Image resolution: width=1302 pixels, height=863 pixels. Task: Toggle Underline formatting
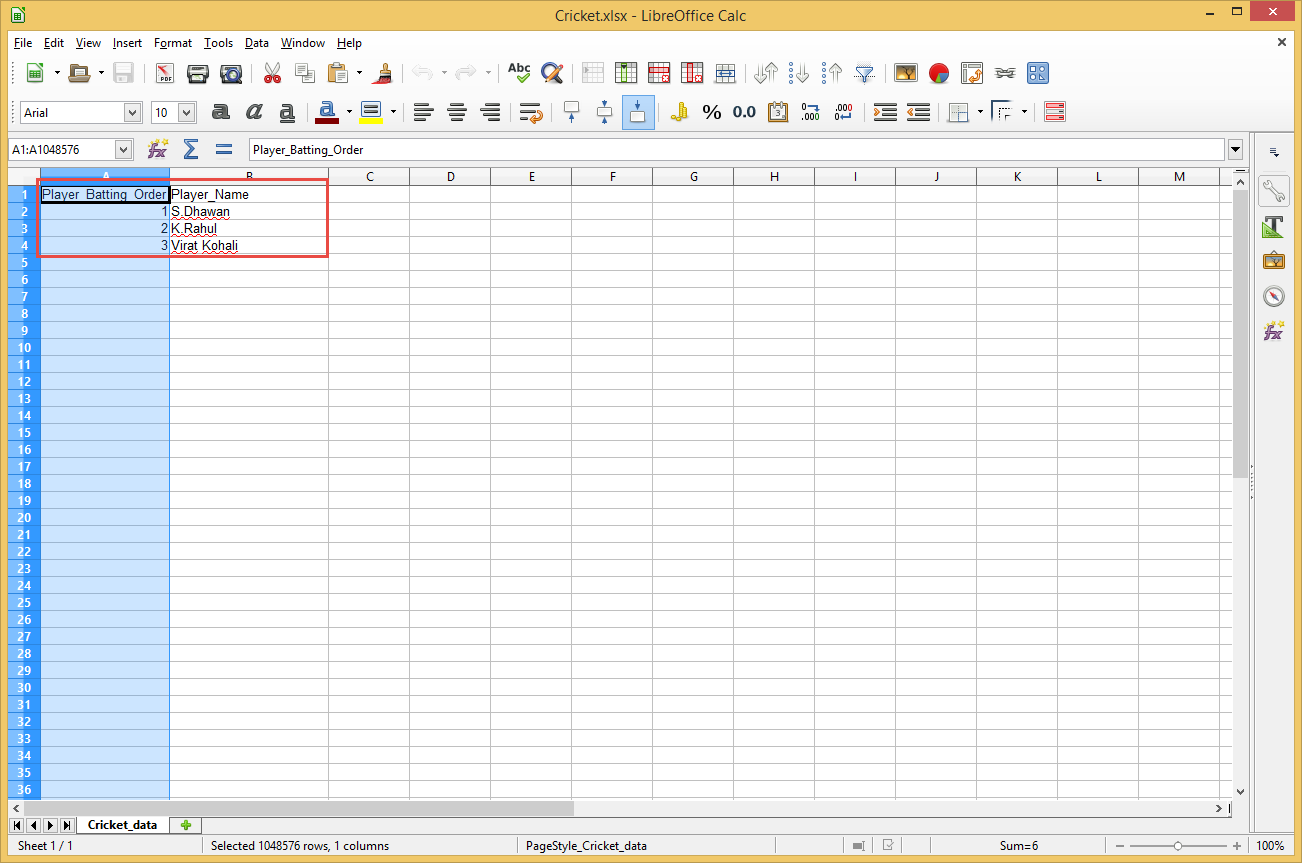click(287, 112)
